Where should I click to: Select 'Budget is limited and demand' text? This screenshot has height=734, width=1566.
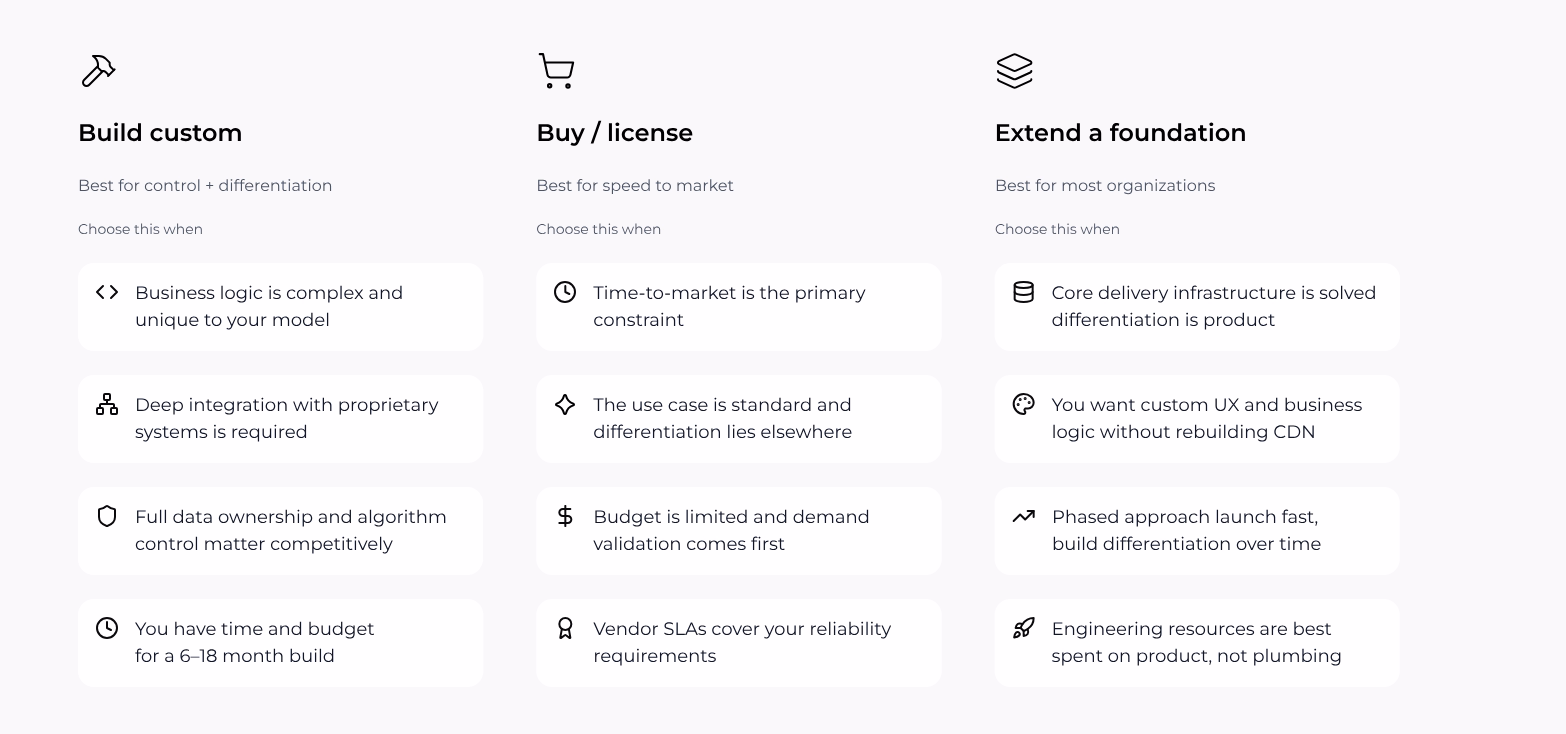tap(731, 517)
